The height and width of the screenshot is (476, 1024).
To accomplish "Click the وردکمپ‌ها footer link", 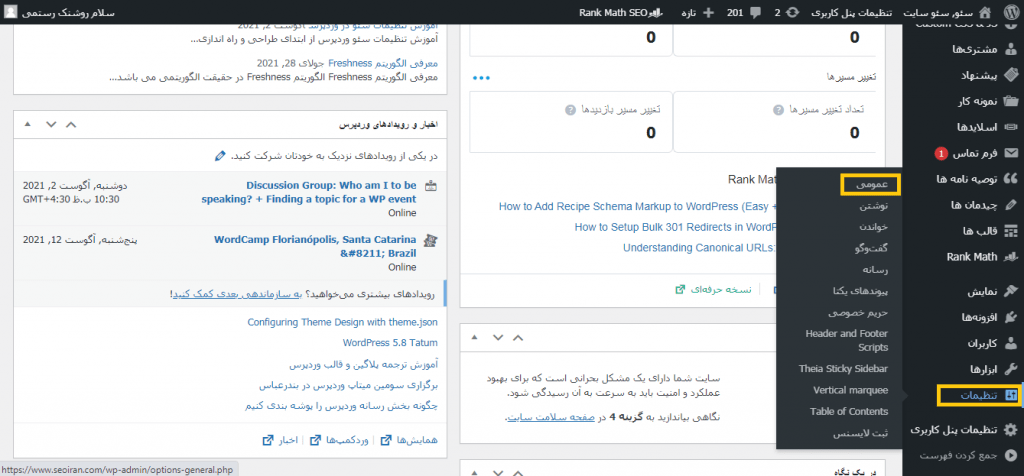I will (x=339, y=441).
